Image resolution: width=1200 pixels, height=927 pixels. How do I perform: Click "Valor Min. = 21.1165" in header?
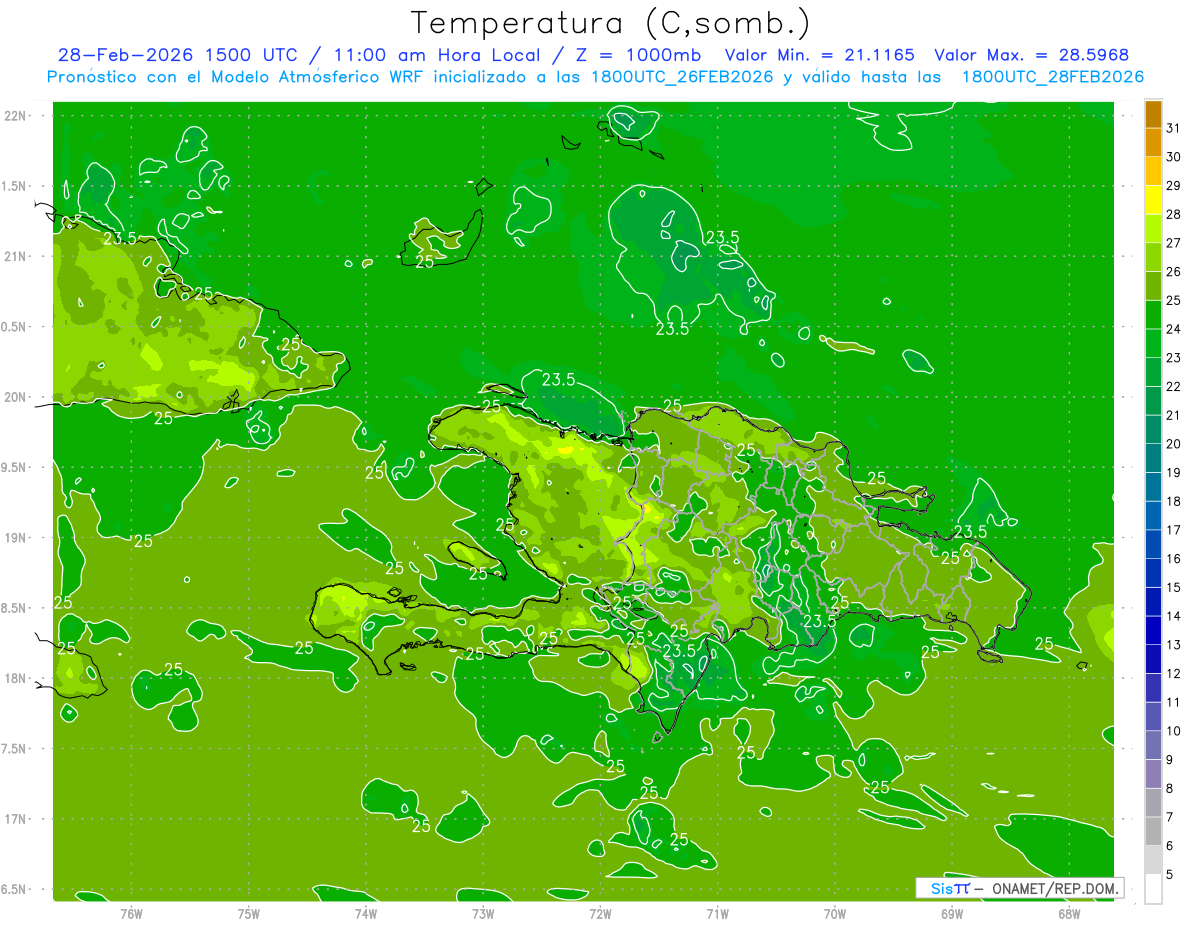click(820, 55)
